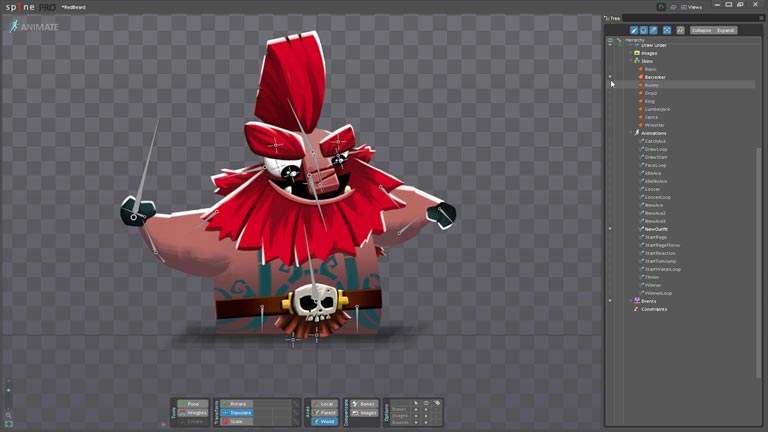768x432 pixels.
Task: Select the Wrestler skin
Action: tap(654, 125)
